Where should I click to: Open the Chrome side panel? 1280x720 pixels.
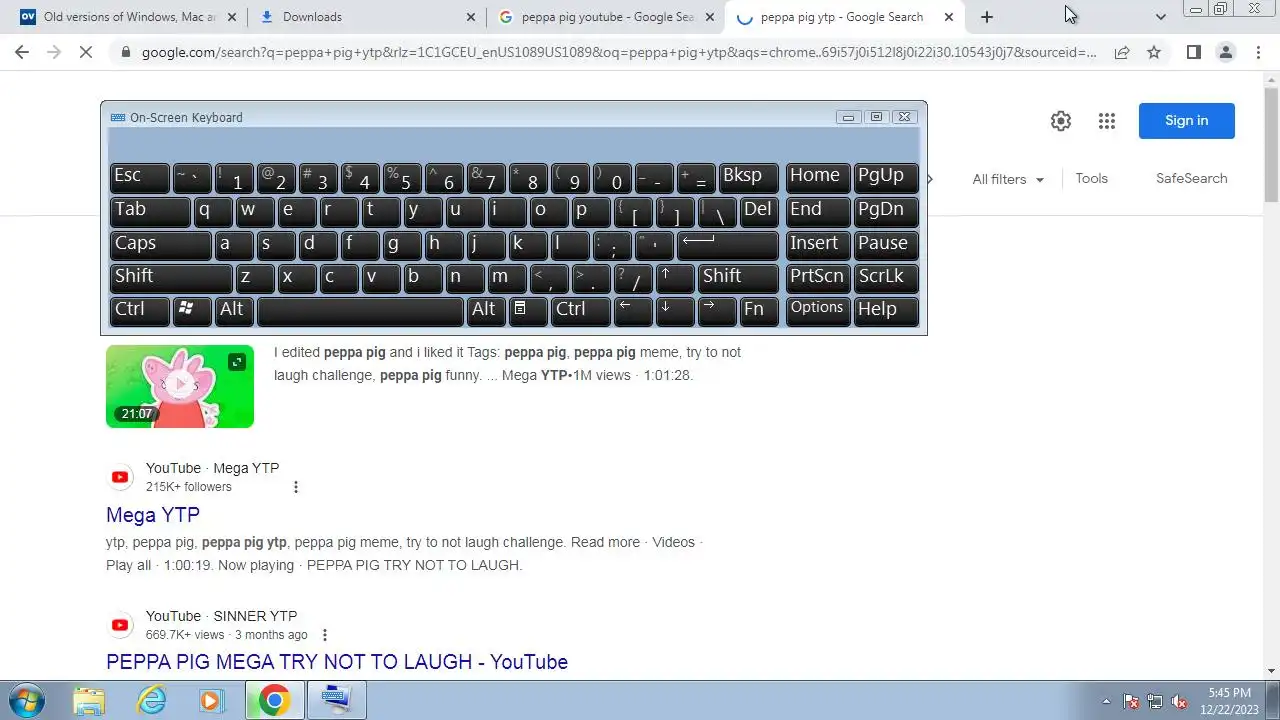point(1193,52)
